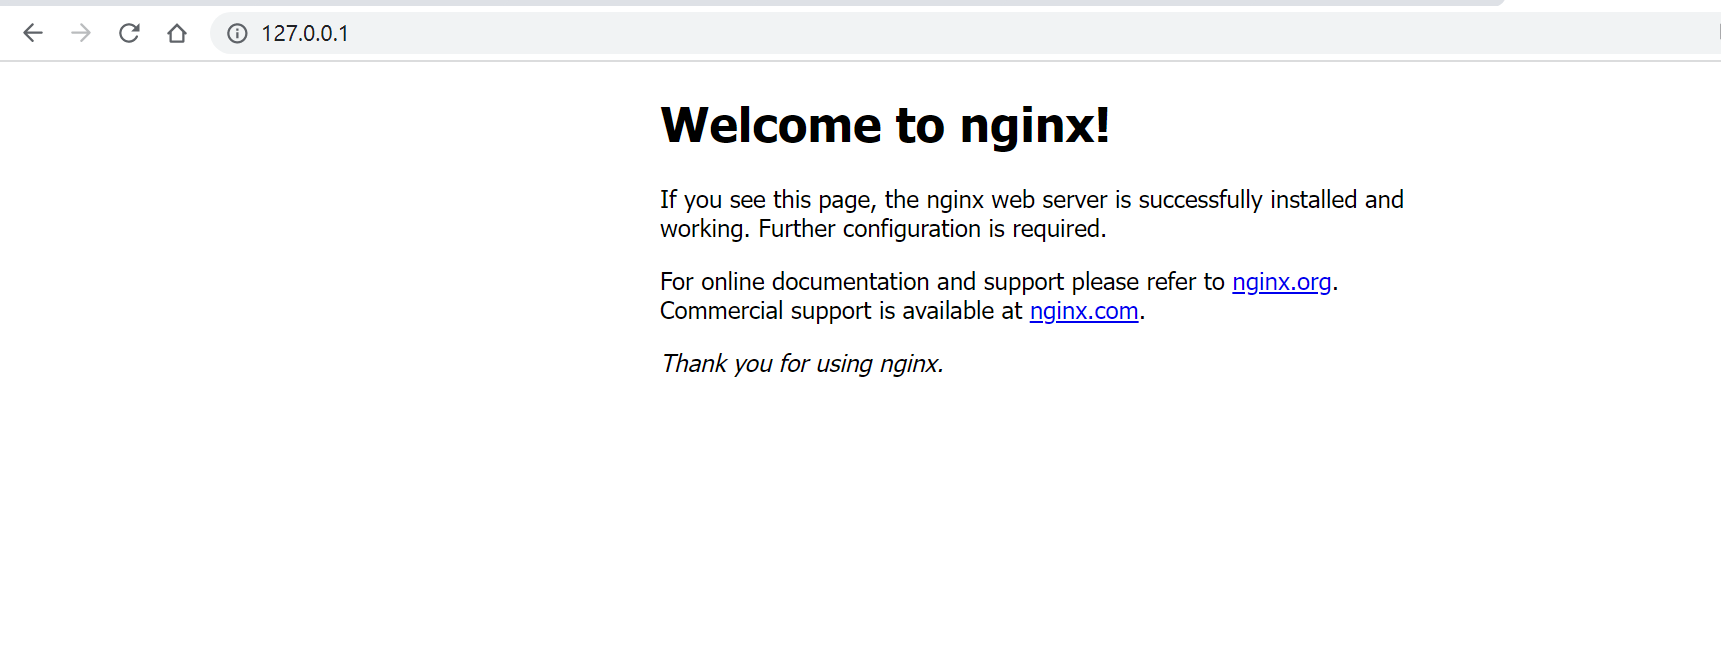
Task: Open the home page via house icon
Action: (177, 33)
